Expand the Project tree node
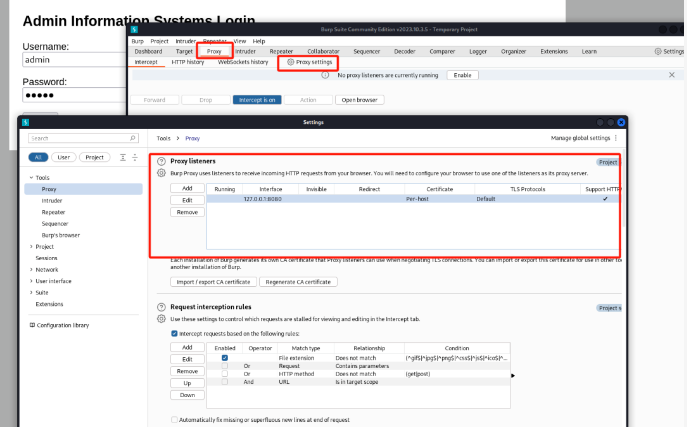 [31, 247]
